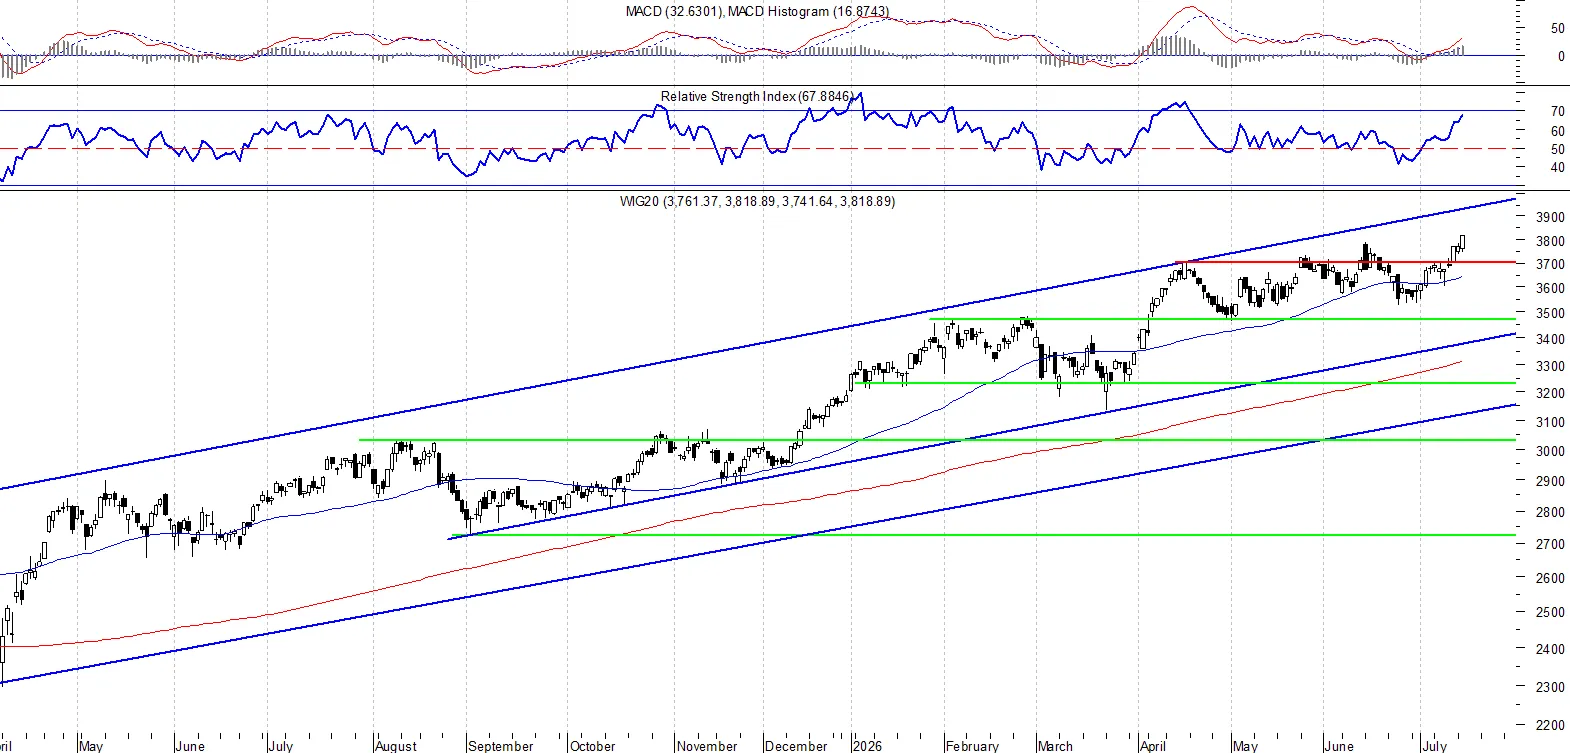Click the WIG20 price panel title
The width and height of the screenshot is (1570, 753).
(757, 201)
